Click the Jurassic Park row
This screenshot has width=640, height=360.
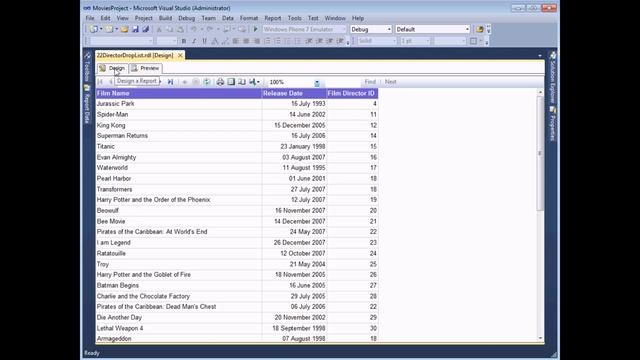[x=237, y=104]
